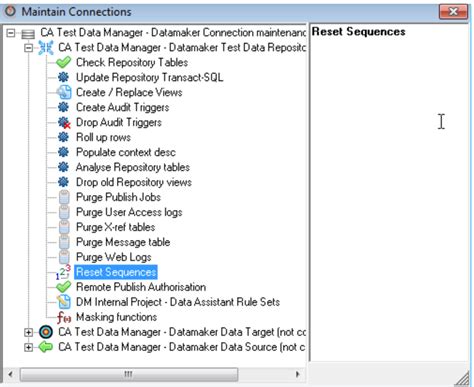
Task: Collapse the Datamaker Test Data Repository node
Action: coord(29,48)
